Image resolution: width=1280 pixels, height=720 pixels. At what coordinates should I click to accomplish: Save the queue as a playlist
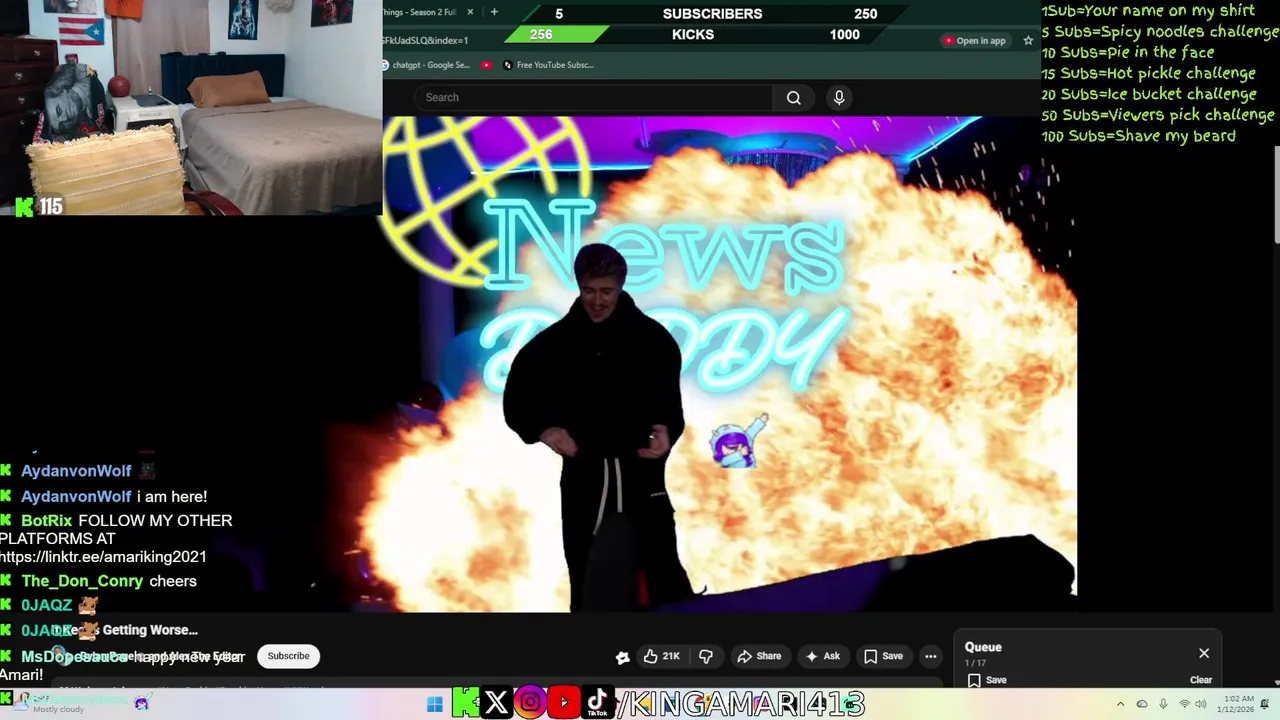(986, 680)
